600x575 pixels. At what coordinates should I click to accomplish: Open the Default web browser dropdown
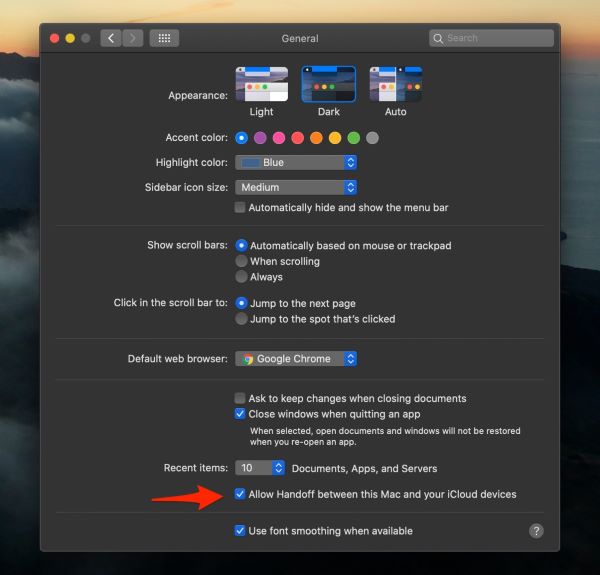click(296, 359)
